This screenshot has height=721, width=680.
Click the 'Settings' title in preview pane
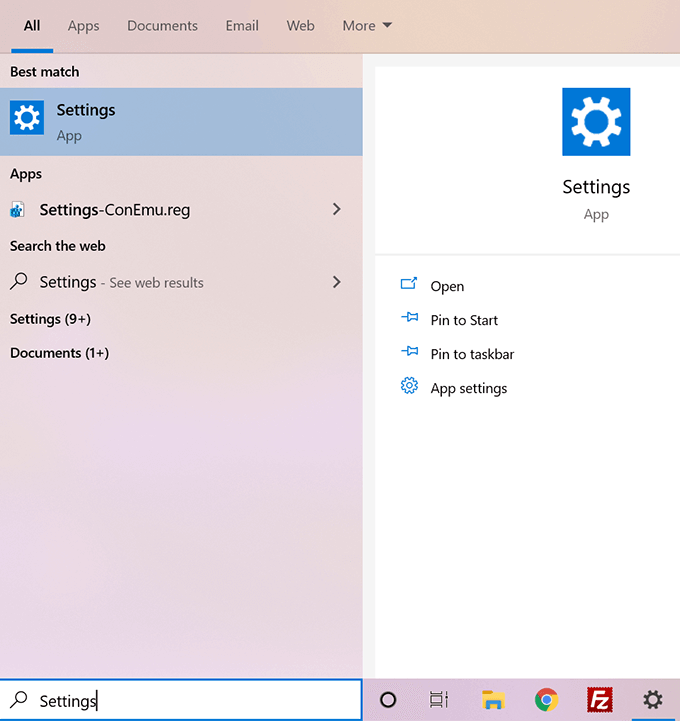click(x=596, y=187)
